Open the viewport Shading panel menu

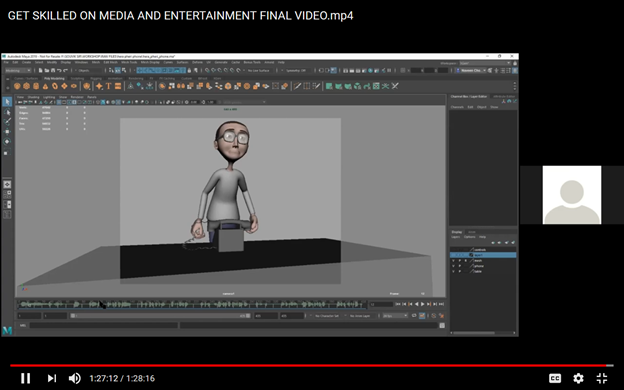coord(33,97)
